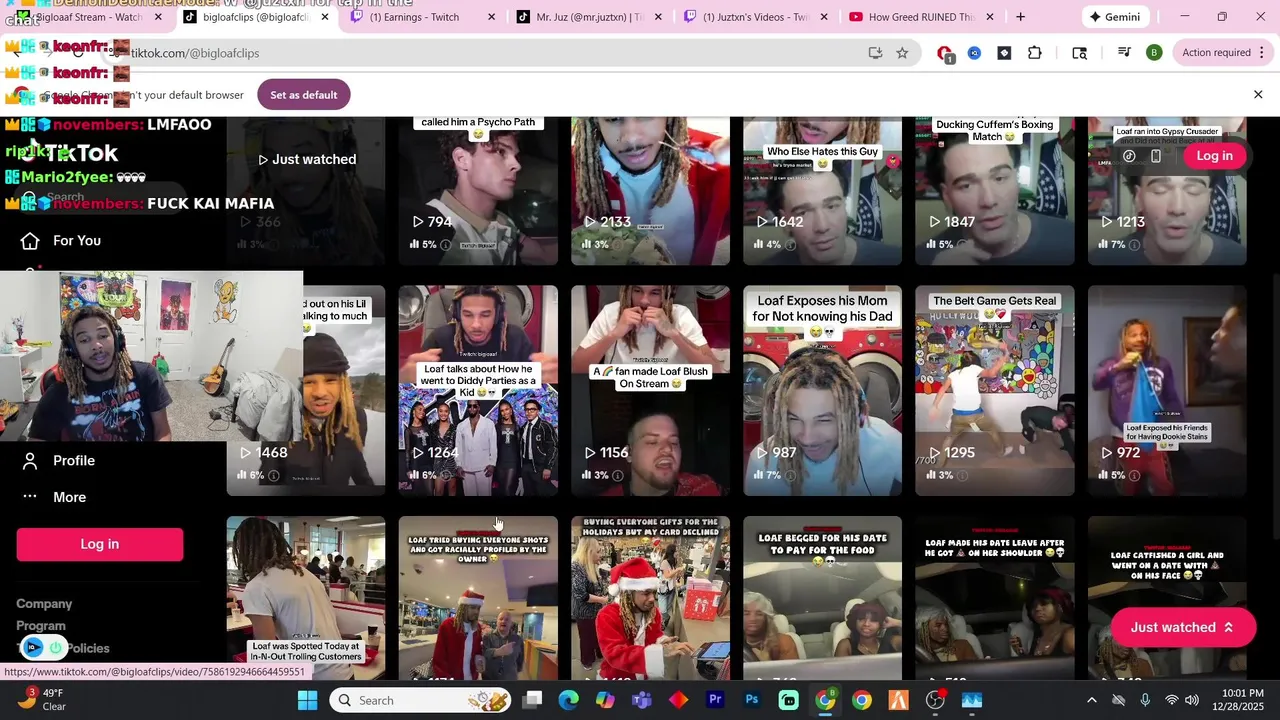Viewport: 1280px width, 720px height.
Task: Show hidden system tray icons chevron
Action: pos(1092,700)
